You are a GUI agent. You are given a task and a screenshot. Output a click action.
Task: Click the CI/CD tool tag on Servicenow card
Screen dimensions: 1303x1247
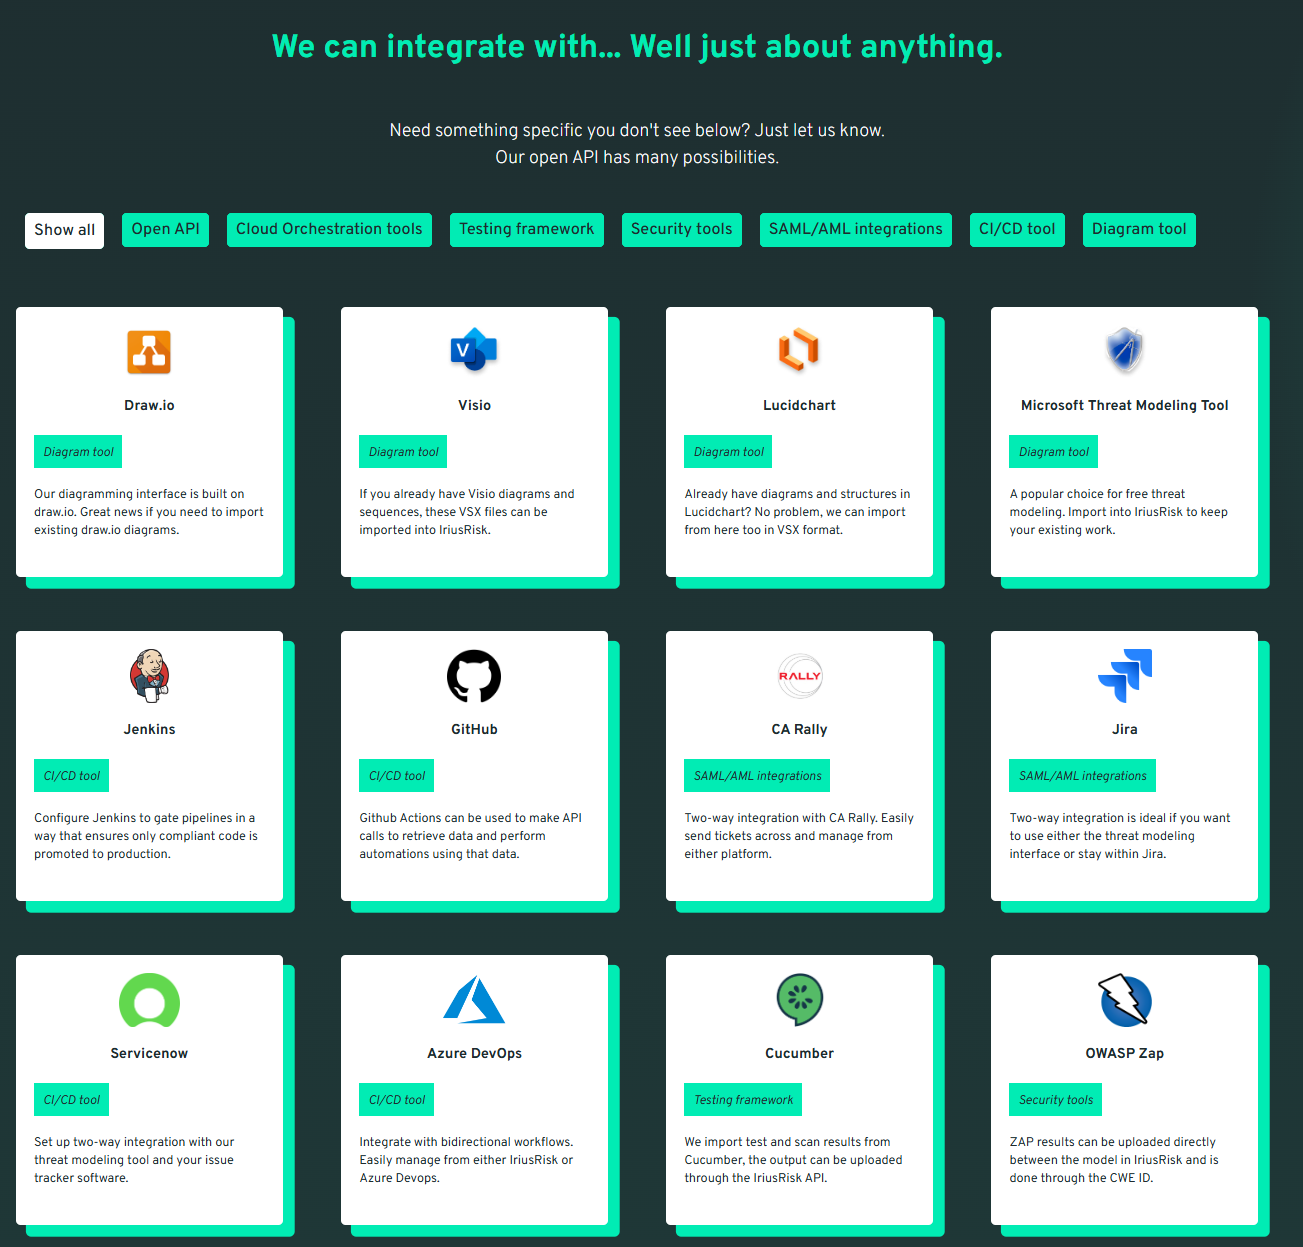(72, 1100)
